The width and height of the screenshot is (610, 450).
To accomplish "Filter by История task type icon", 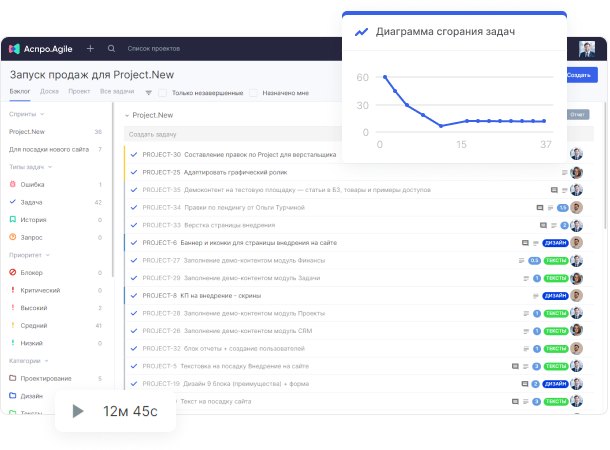I will 12,219.
